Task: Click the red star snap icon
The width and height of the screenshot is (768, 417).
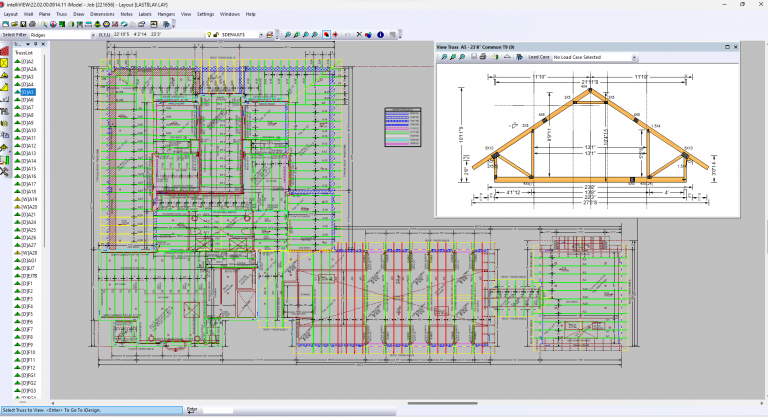Action: tap(336, 35)
